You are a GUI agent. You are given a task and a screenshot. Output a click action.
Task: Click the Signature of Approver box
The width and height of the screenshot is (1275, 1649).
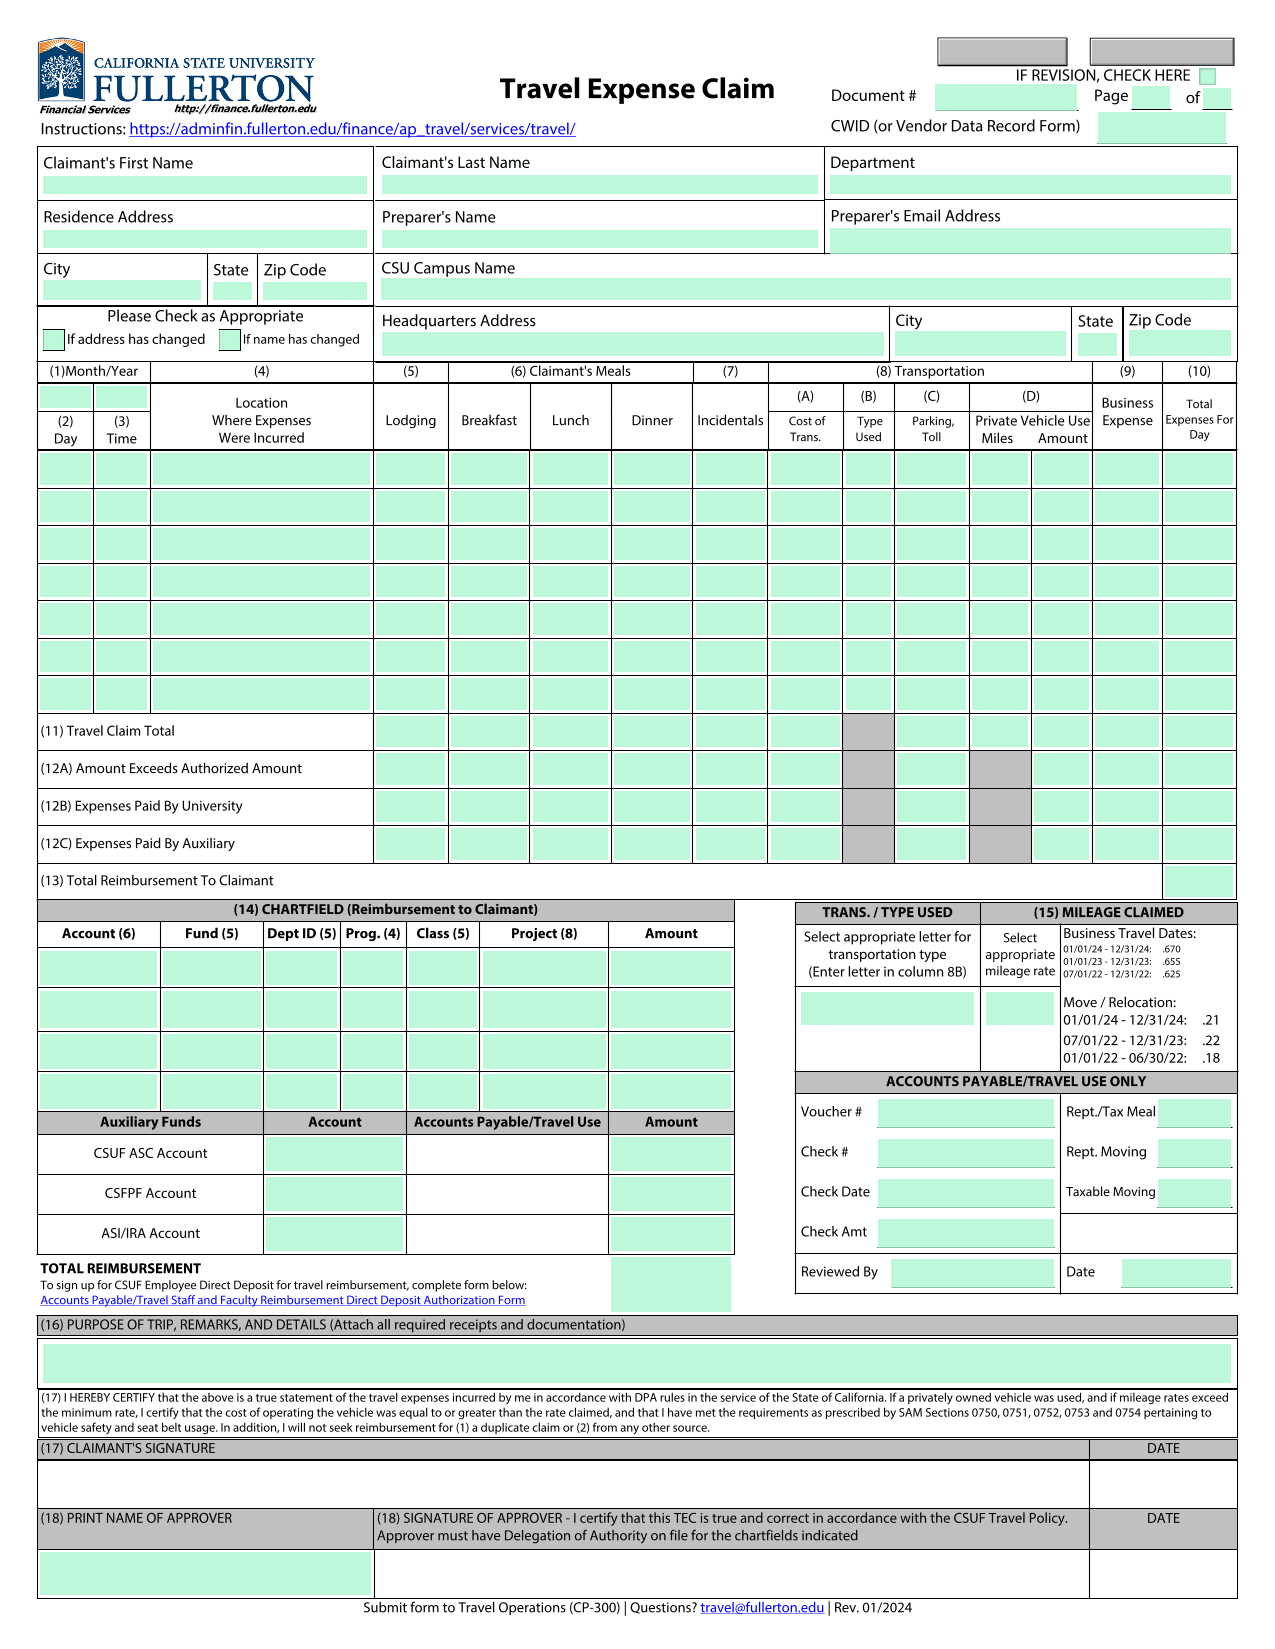[731, 1574]
